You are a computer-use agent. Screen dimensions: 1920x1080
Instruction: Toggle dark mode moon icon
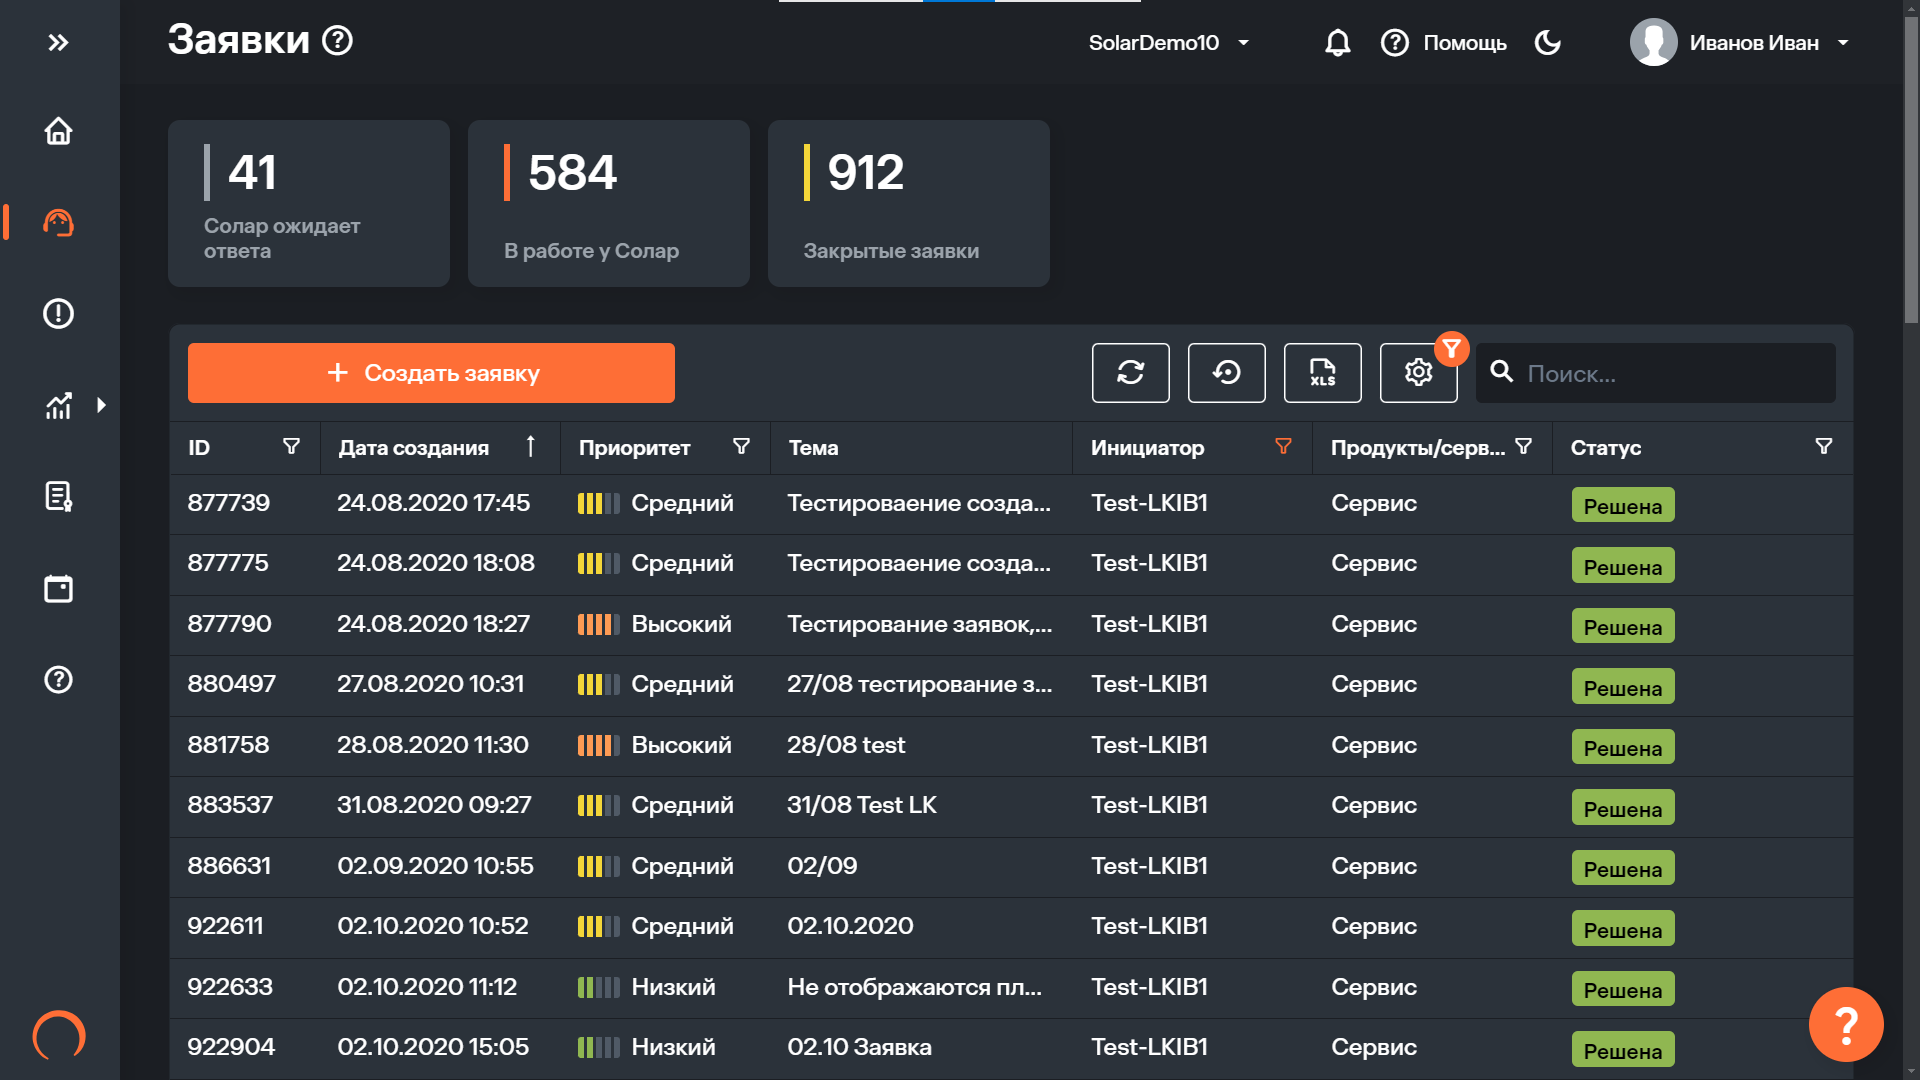(x=1547, y=43)
